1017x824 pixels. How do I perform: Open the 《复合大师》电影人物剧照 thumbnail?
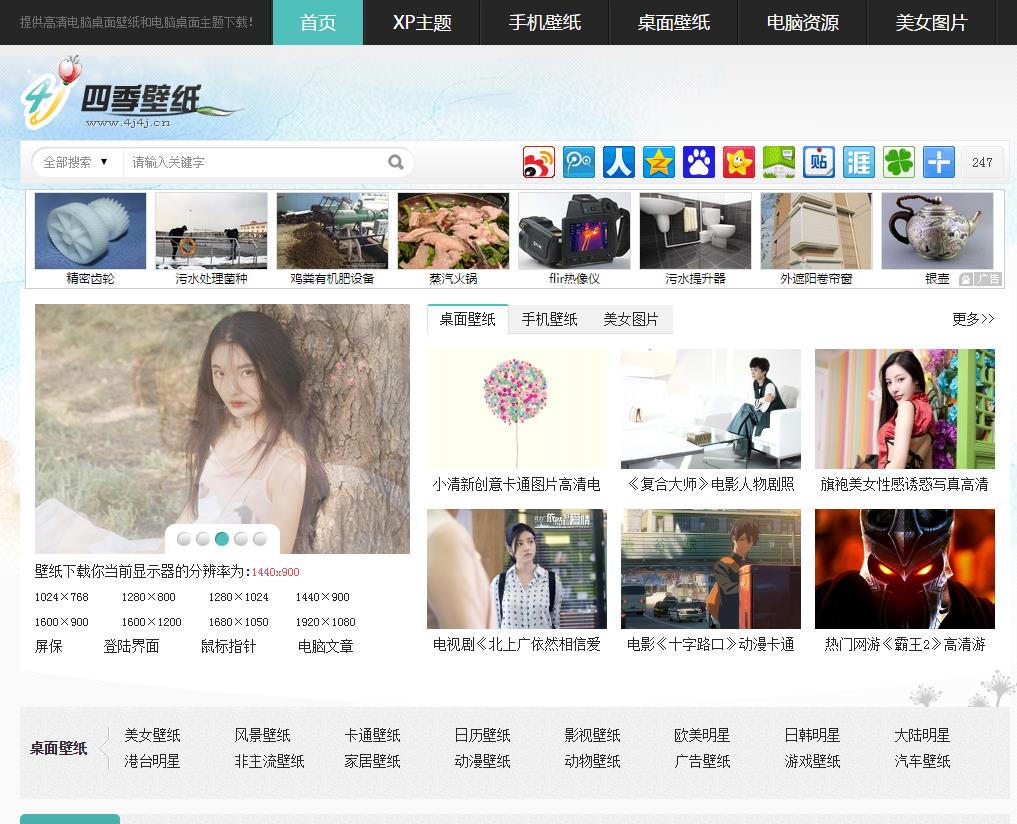tap(711, 409)
